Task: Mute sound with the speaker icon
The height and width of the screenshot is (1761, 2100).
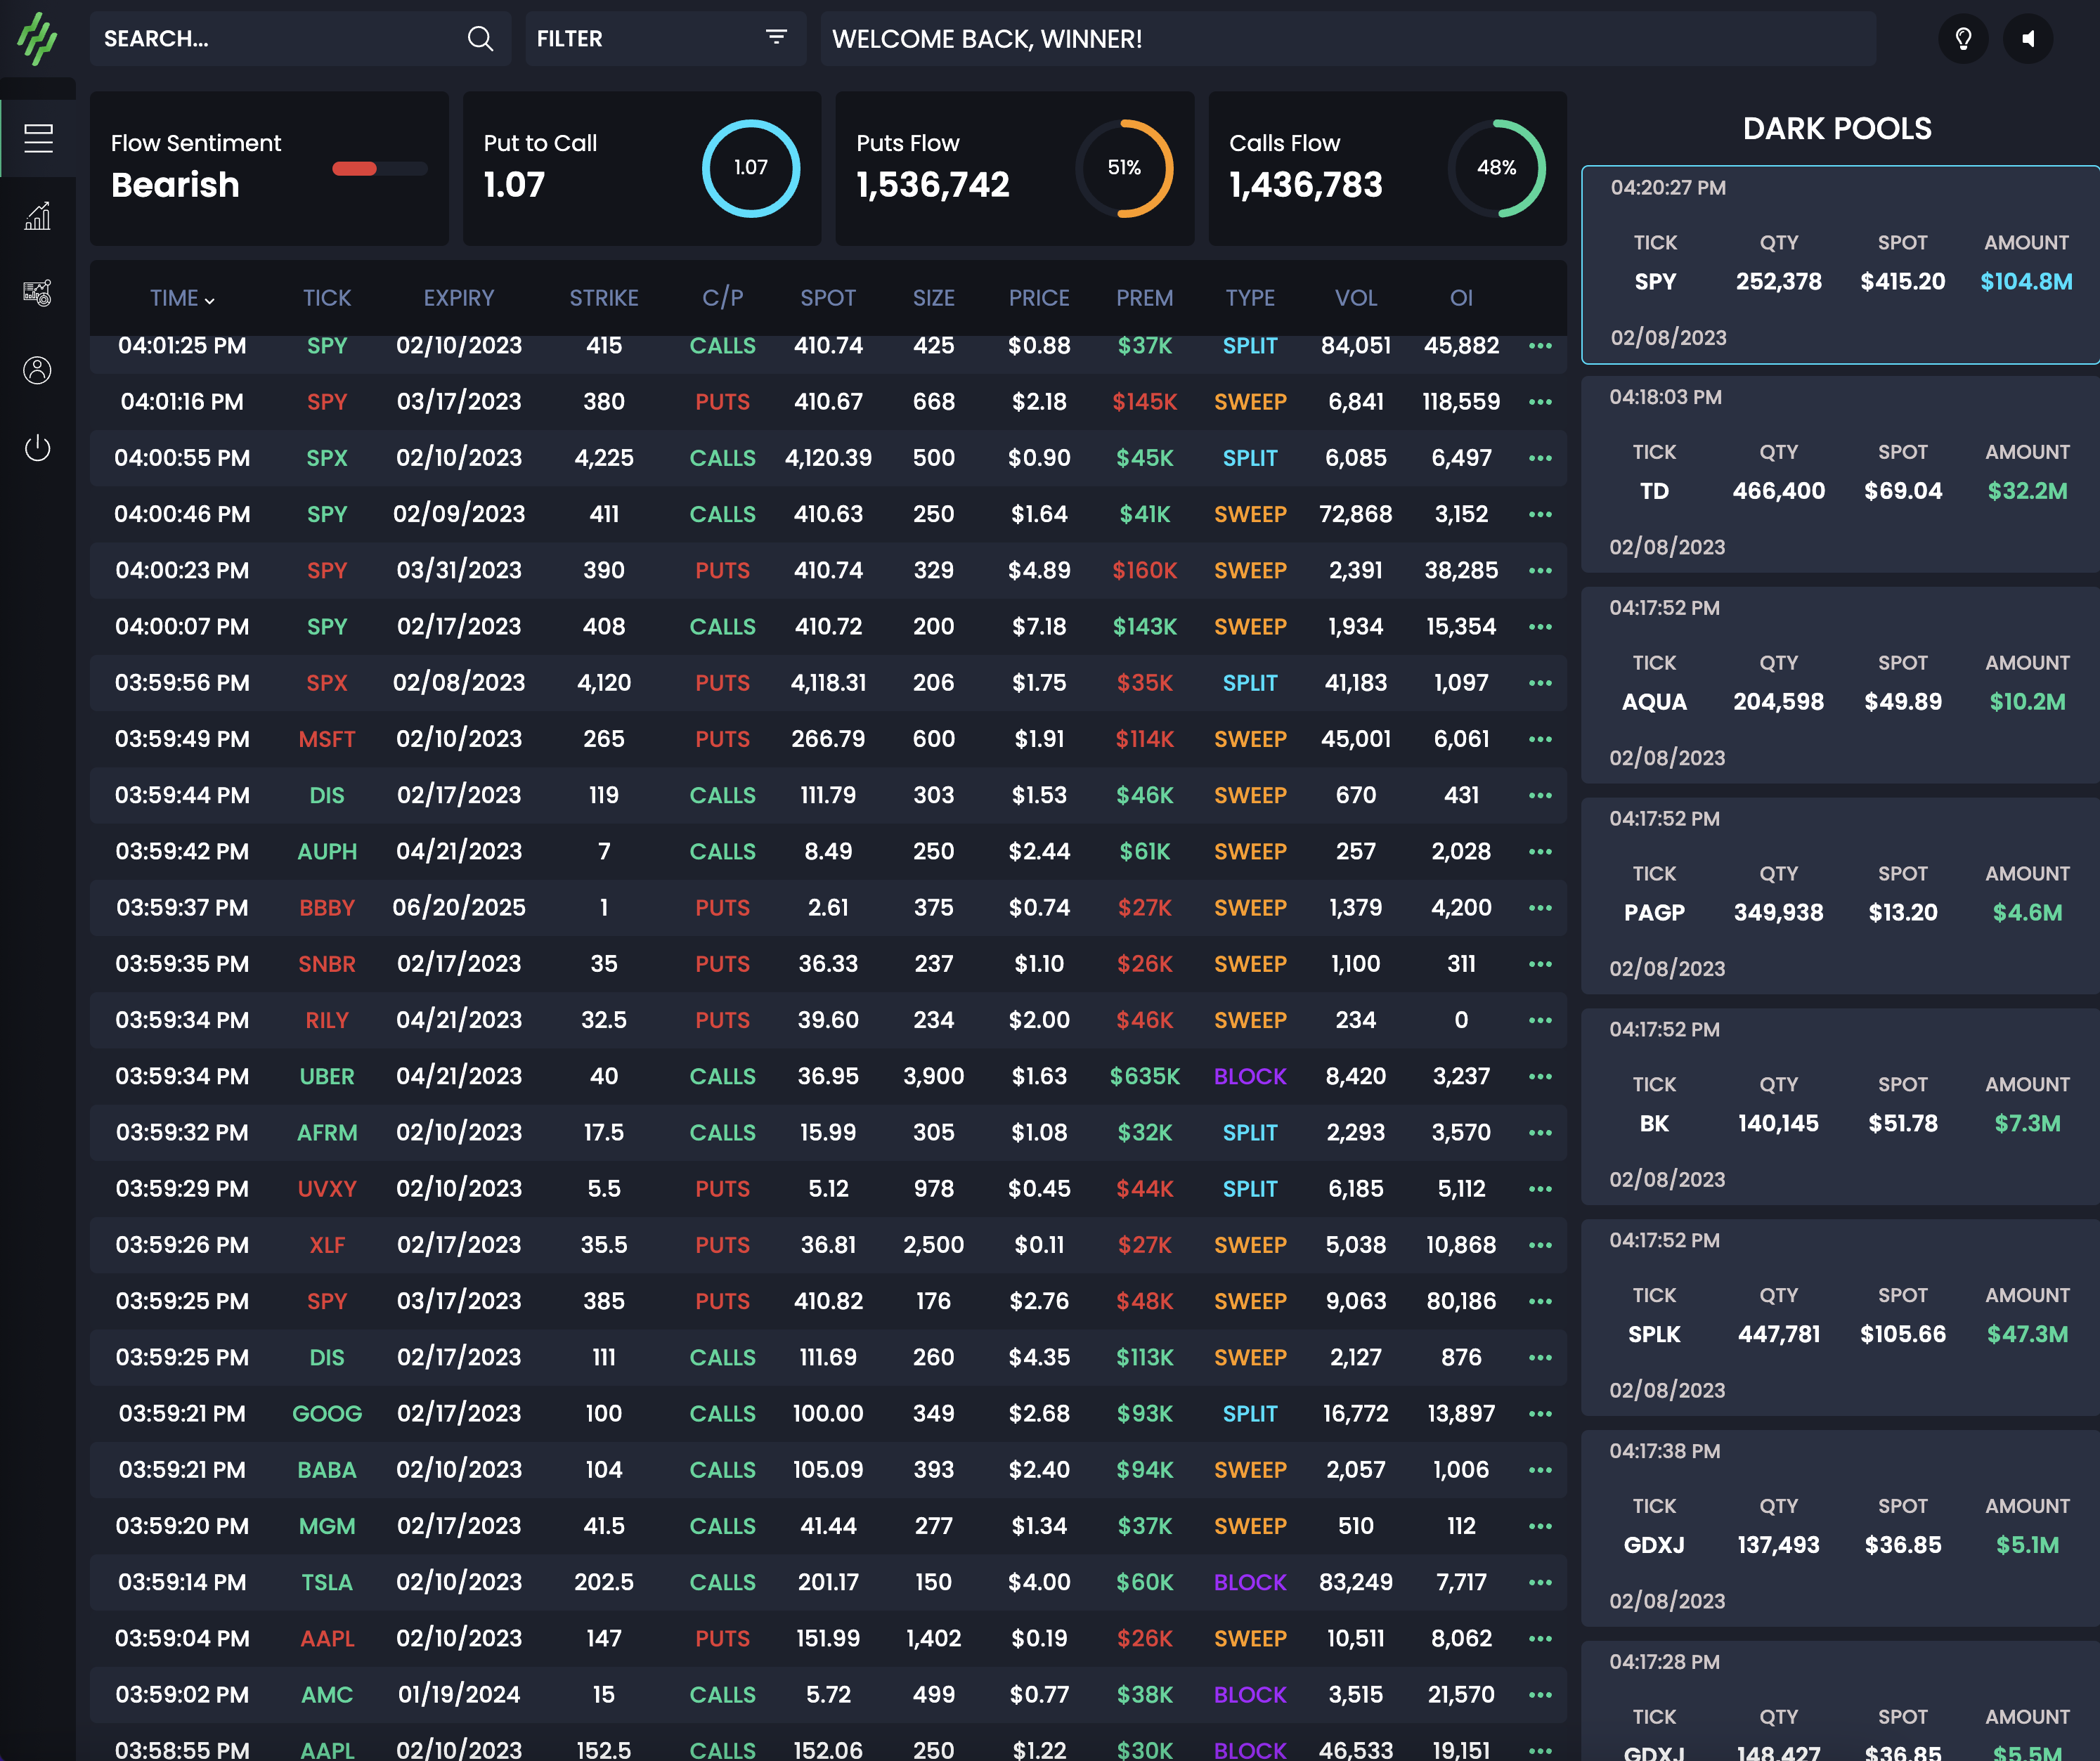Action: pos(2028,39)
